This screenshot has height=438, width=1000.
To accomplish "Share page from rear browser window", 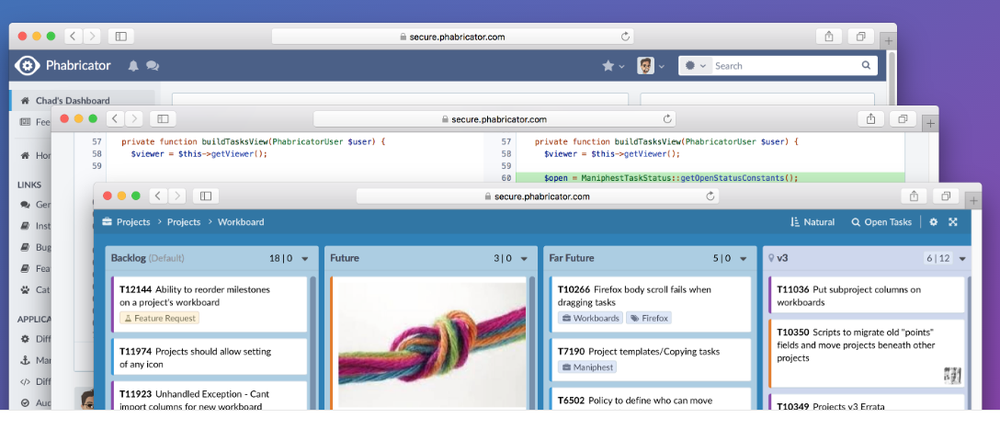I will click(x=829, y=36).
